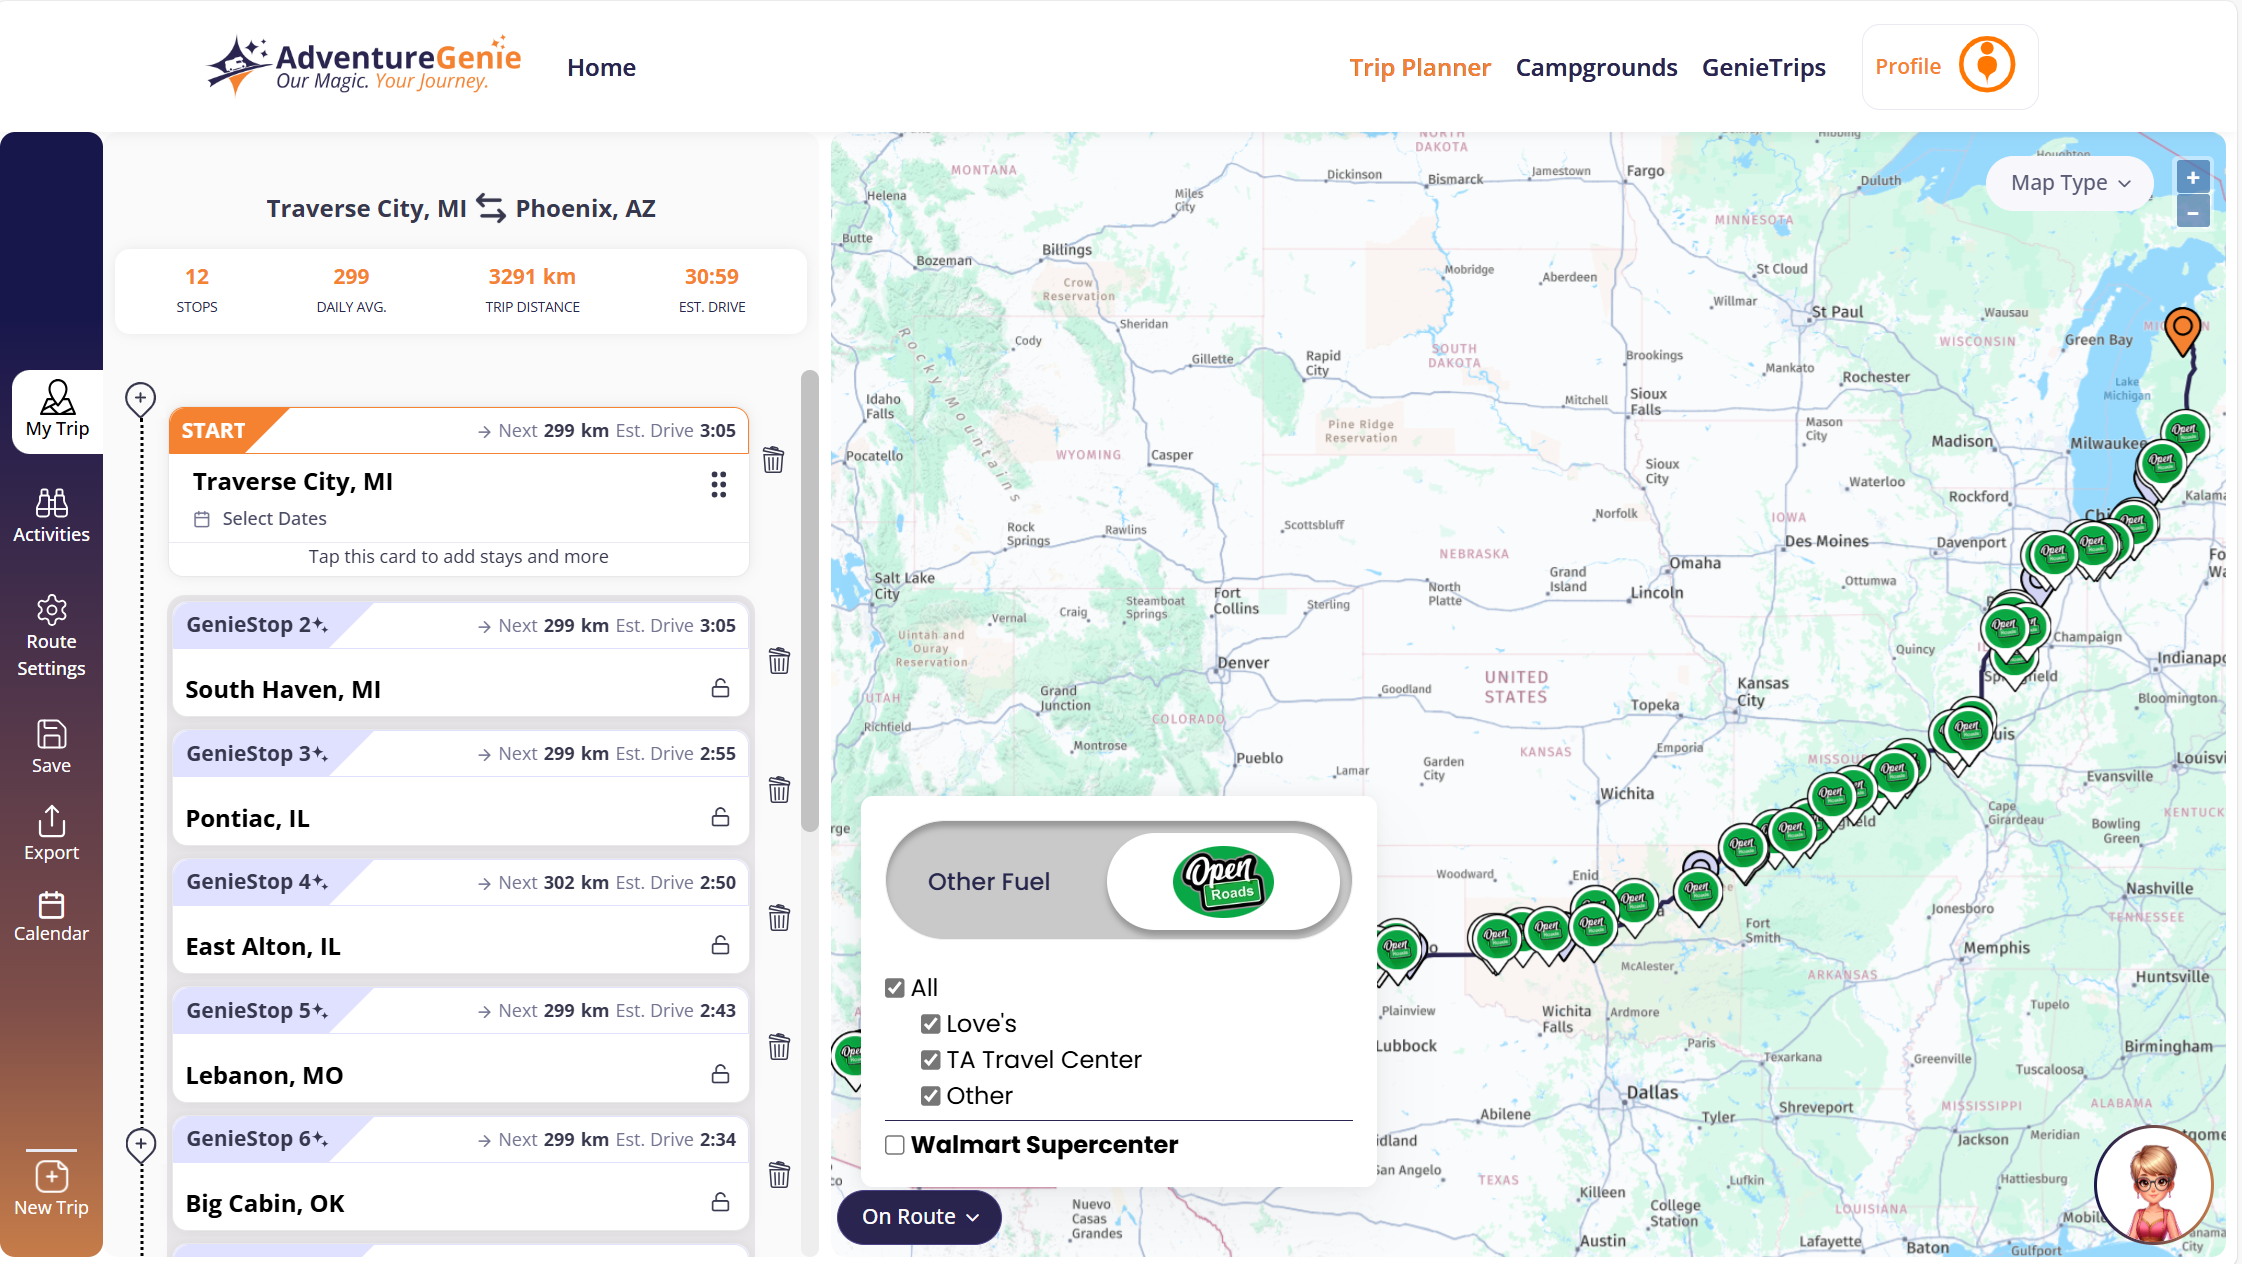This screenshot has height=1264, width=2242.
Task: Click calendar icon beside Select Dates
Action: [x=202, y=519]
